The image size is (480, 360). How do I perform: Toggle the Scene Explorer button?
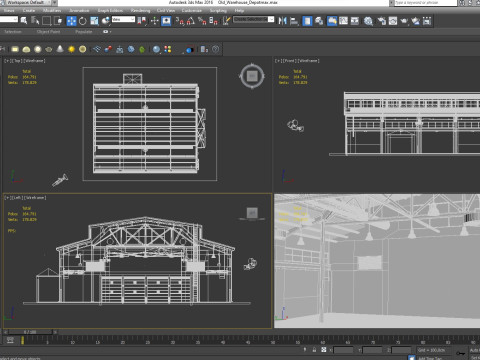point(307,21)
